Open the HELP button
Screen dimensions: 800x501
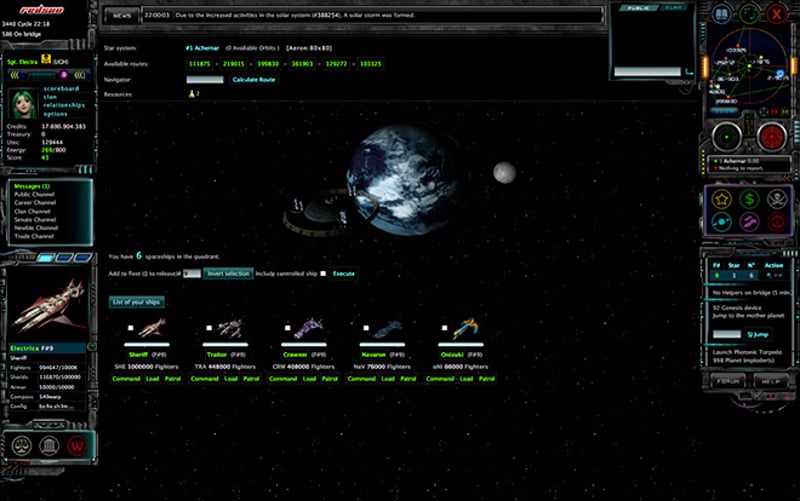point(770,381)
